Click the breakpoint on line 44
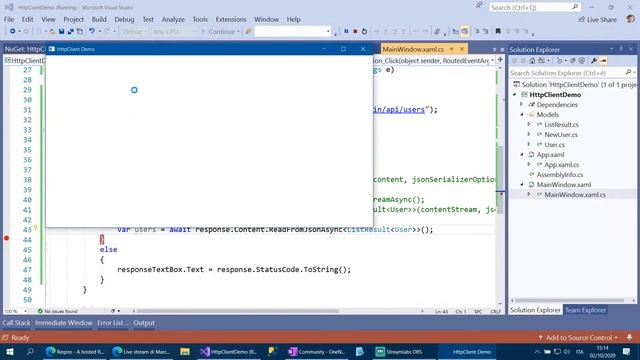This screenshot has width=640, height=360. click(7, 238)
